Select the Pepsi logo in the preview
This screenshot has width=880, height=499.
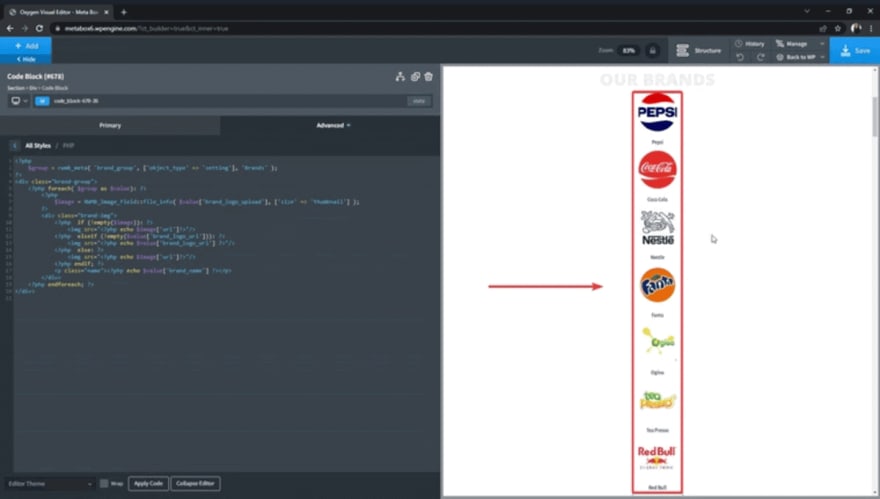coord(657,112)
